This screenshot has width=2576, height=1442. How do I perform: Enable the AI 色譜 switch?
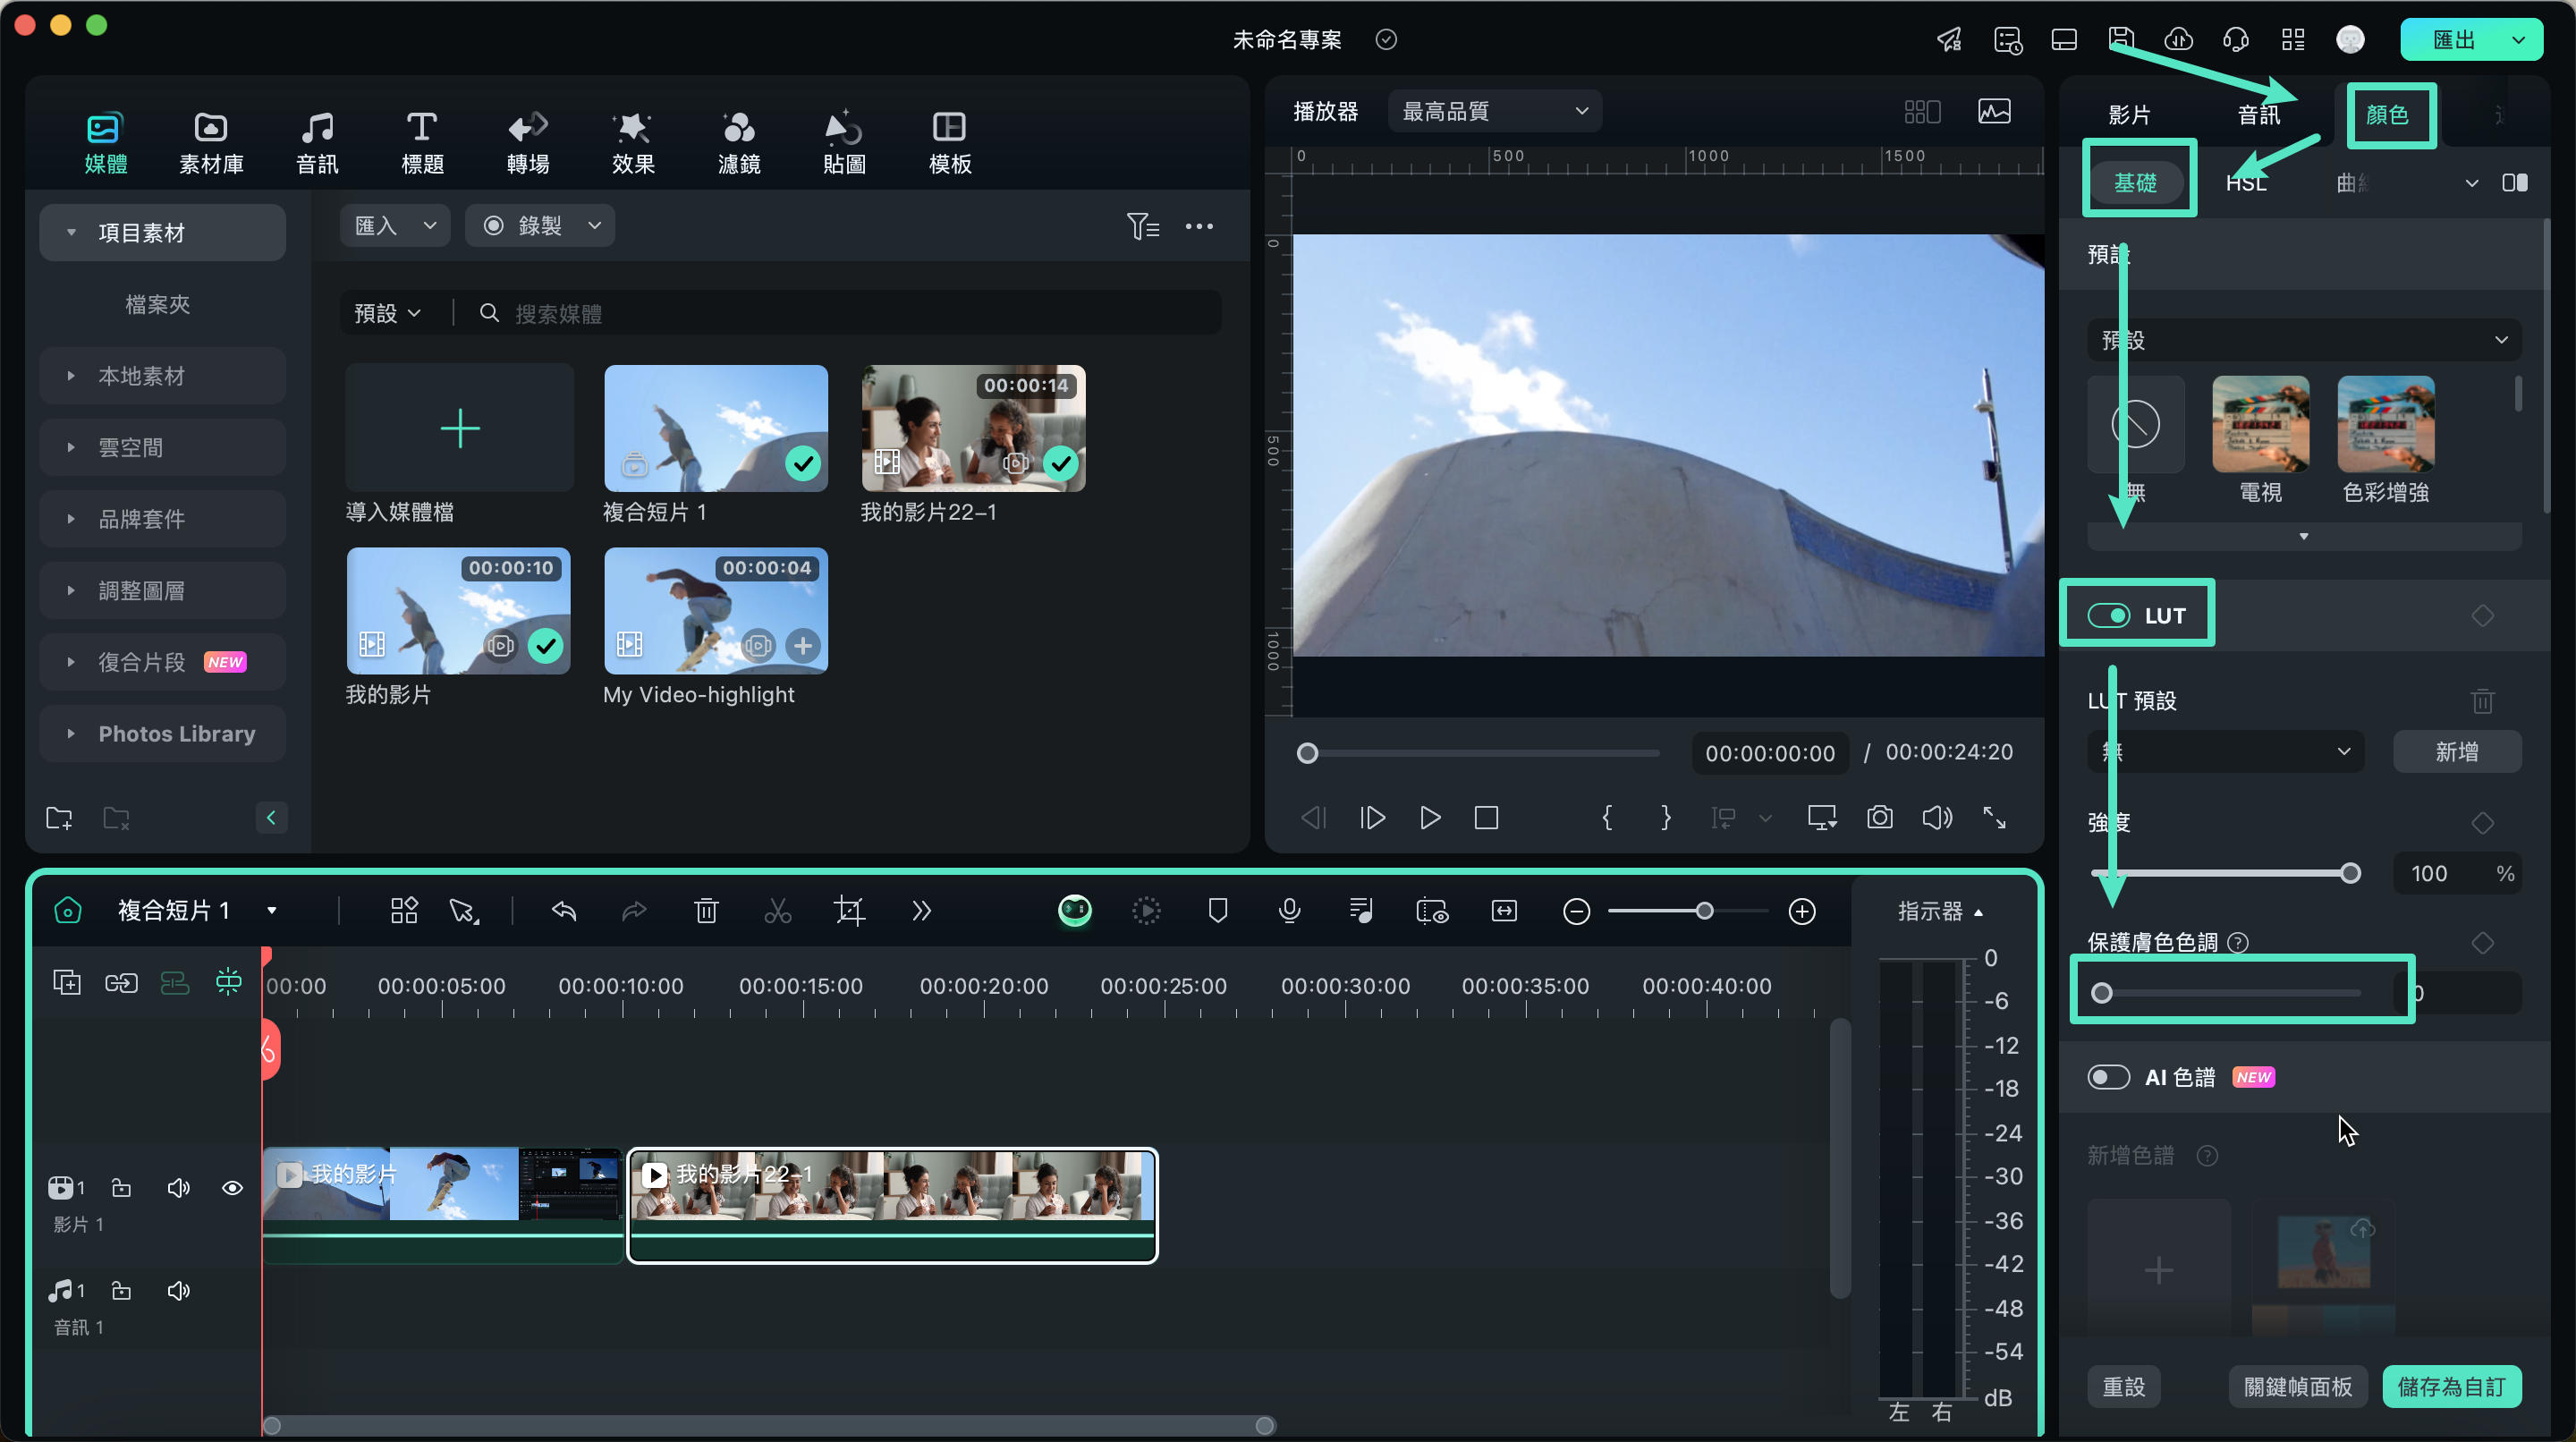[x=2108, y=1077]
